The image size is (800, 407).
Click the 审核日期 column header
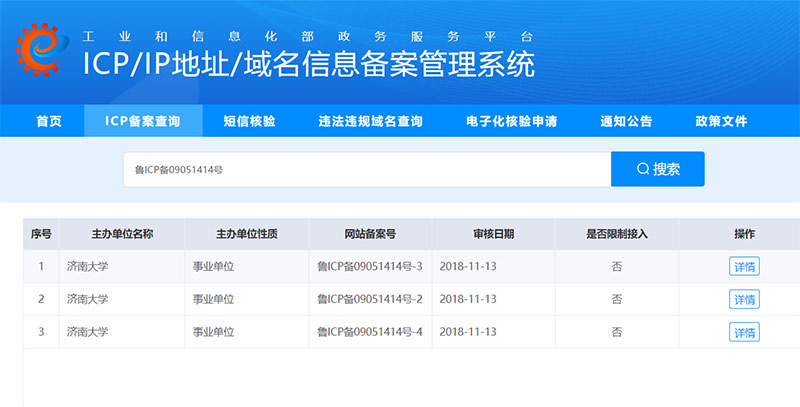tap(493, 234)
